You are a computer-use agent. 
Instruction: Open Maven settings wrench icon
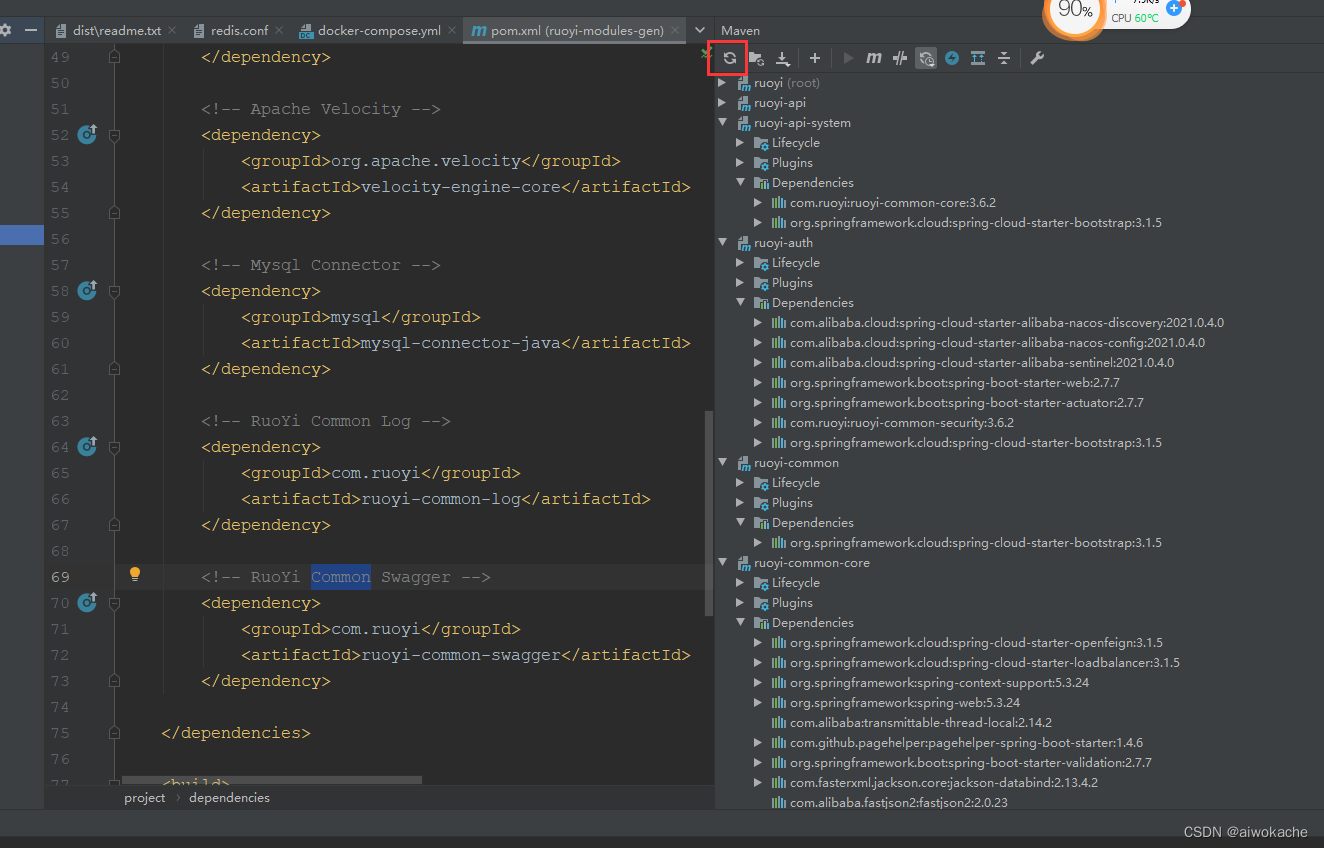pyautogui.click(x=1037, y=58)
